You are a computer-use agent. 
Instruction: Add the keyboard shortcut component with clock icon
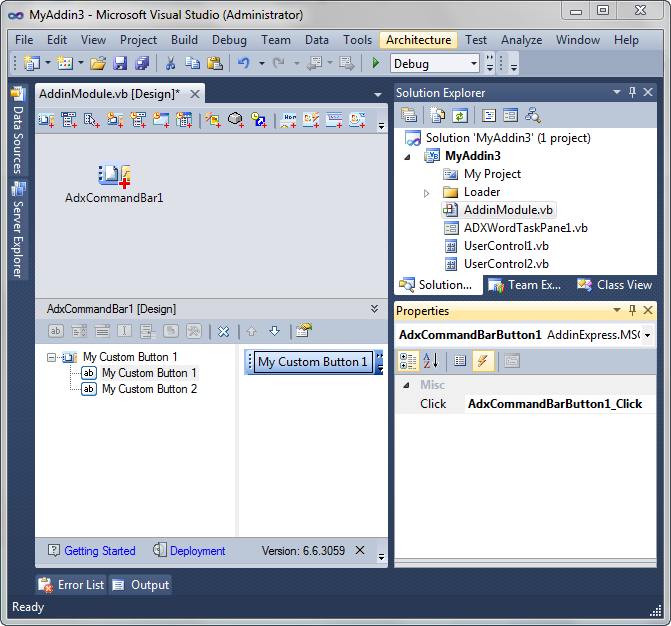[259, 120]
